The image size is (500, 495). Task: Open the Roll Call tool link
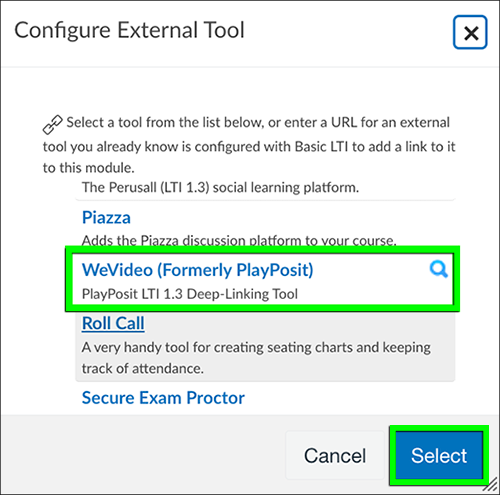point(113,323)
